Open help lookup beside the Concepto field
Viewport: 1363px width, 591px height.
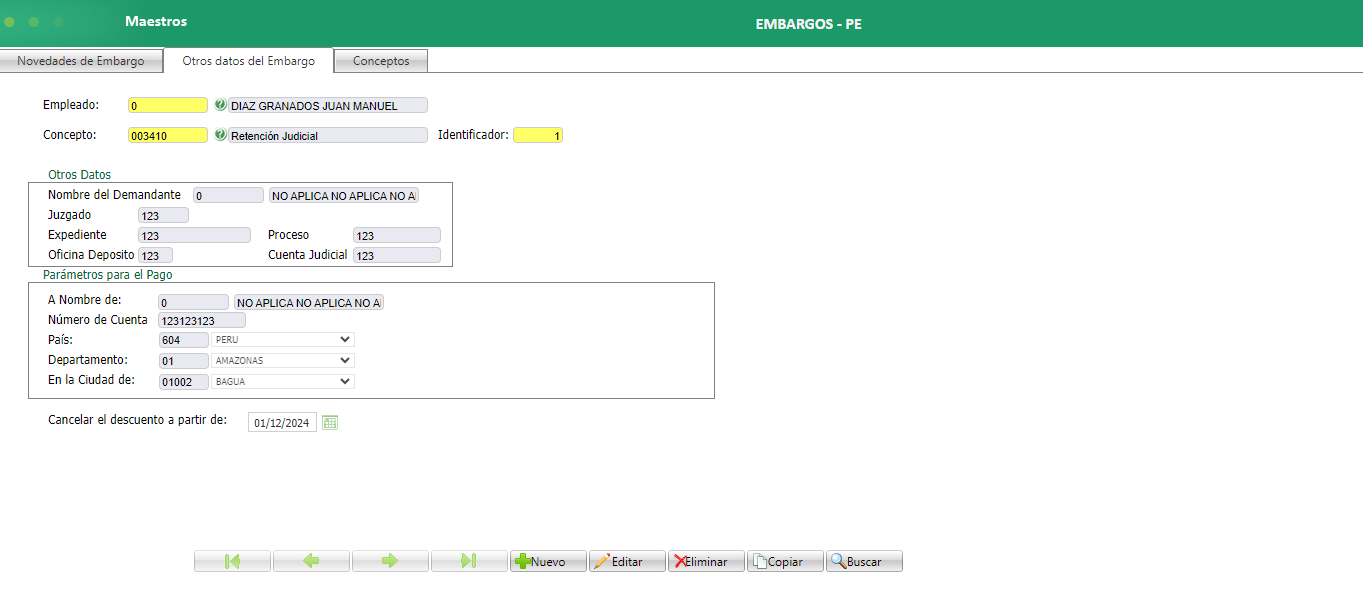220,135
